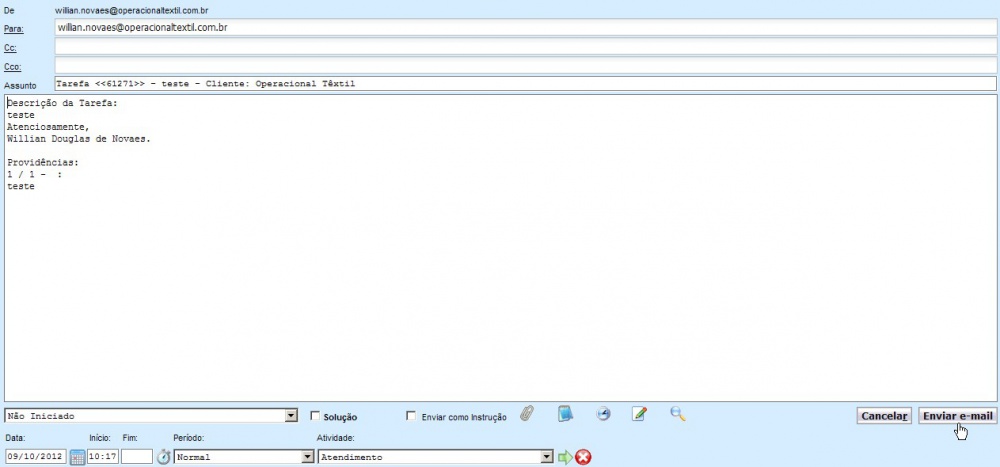This screenshot has width=1000, height=467.
Task: Click into the Assunto subject field
Action: click(525, 84)
